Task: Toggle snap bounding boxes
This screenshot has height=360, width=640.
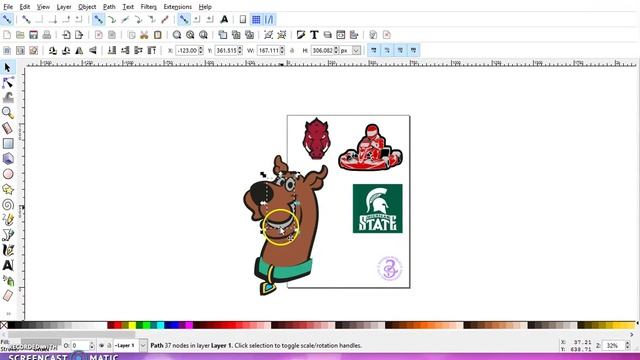Action: tap(26, 19)
